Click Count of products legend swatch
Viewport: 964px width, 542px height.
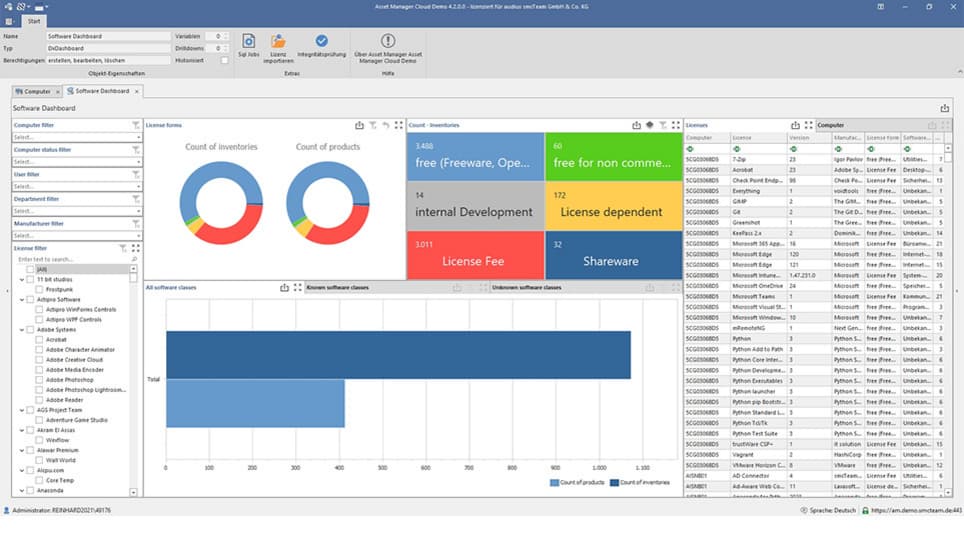point(555,482)
